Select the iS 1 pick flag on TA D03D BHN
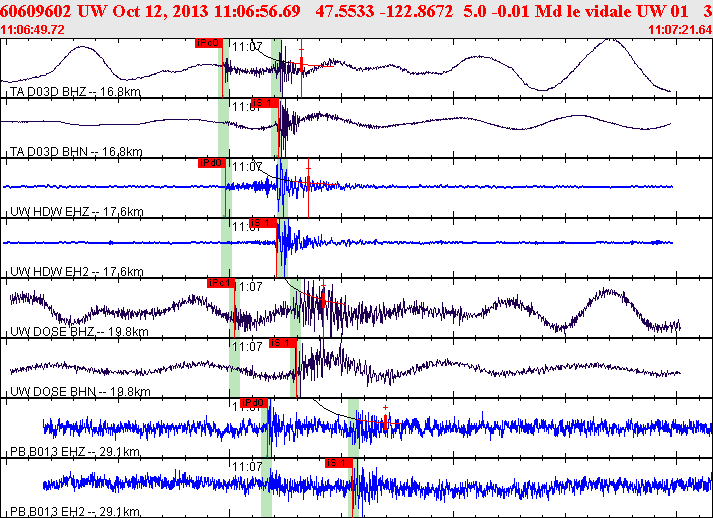The width and height of the screenshot is (713, 518). point(265,103)
